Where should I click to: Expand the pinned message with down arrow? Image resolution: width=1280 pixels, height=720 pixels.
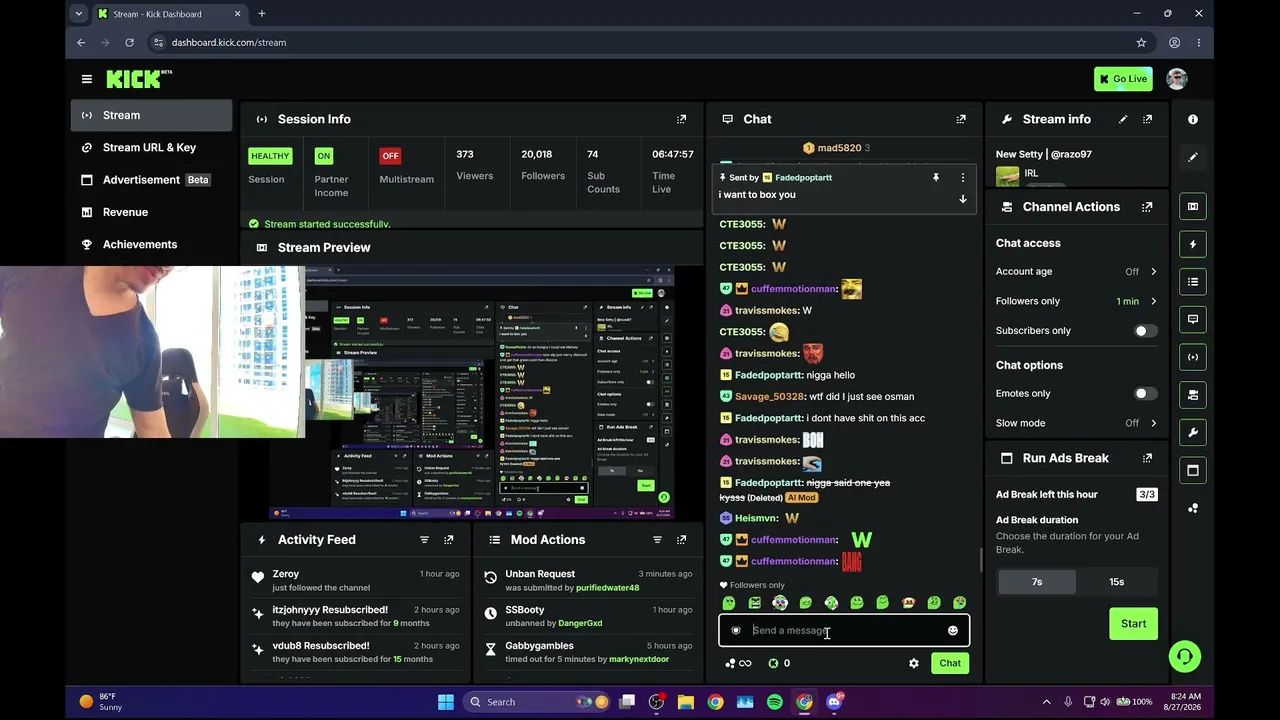(x=963, y=199)
